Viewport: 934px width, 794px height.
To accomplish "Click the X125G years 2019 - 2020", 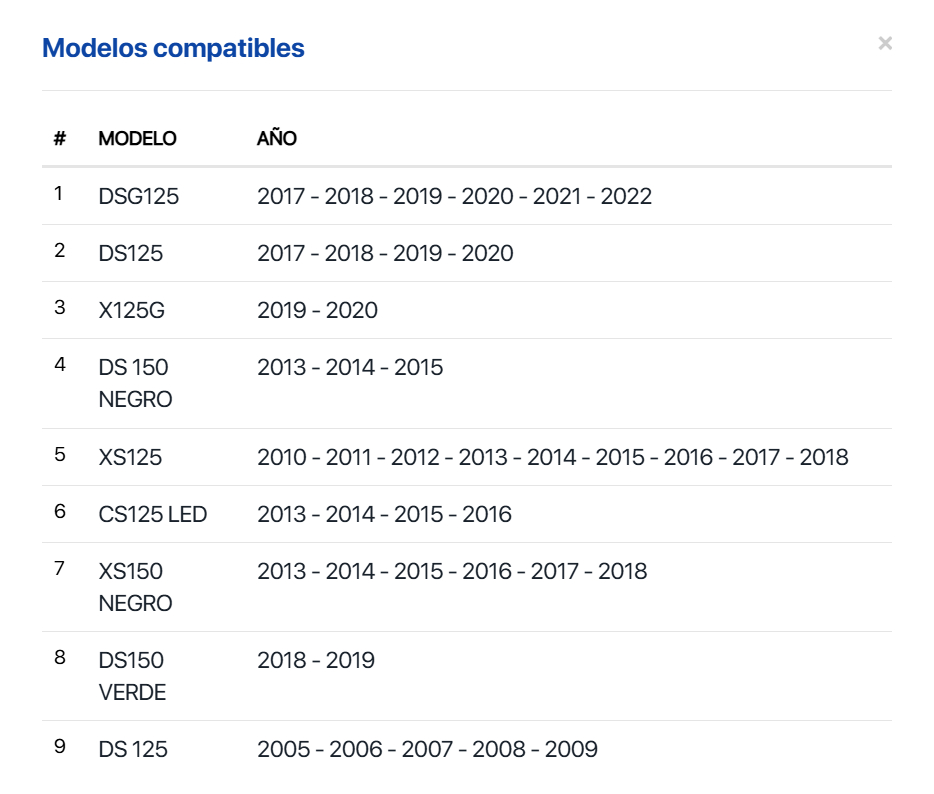I will (x=317, y=310).
